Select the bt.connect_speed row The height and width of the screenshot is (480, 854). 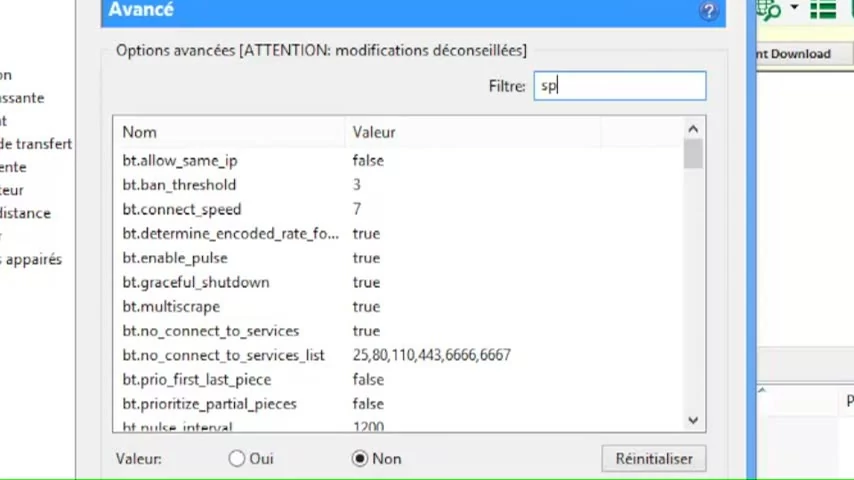coord(398,209)
